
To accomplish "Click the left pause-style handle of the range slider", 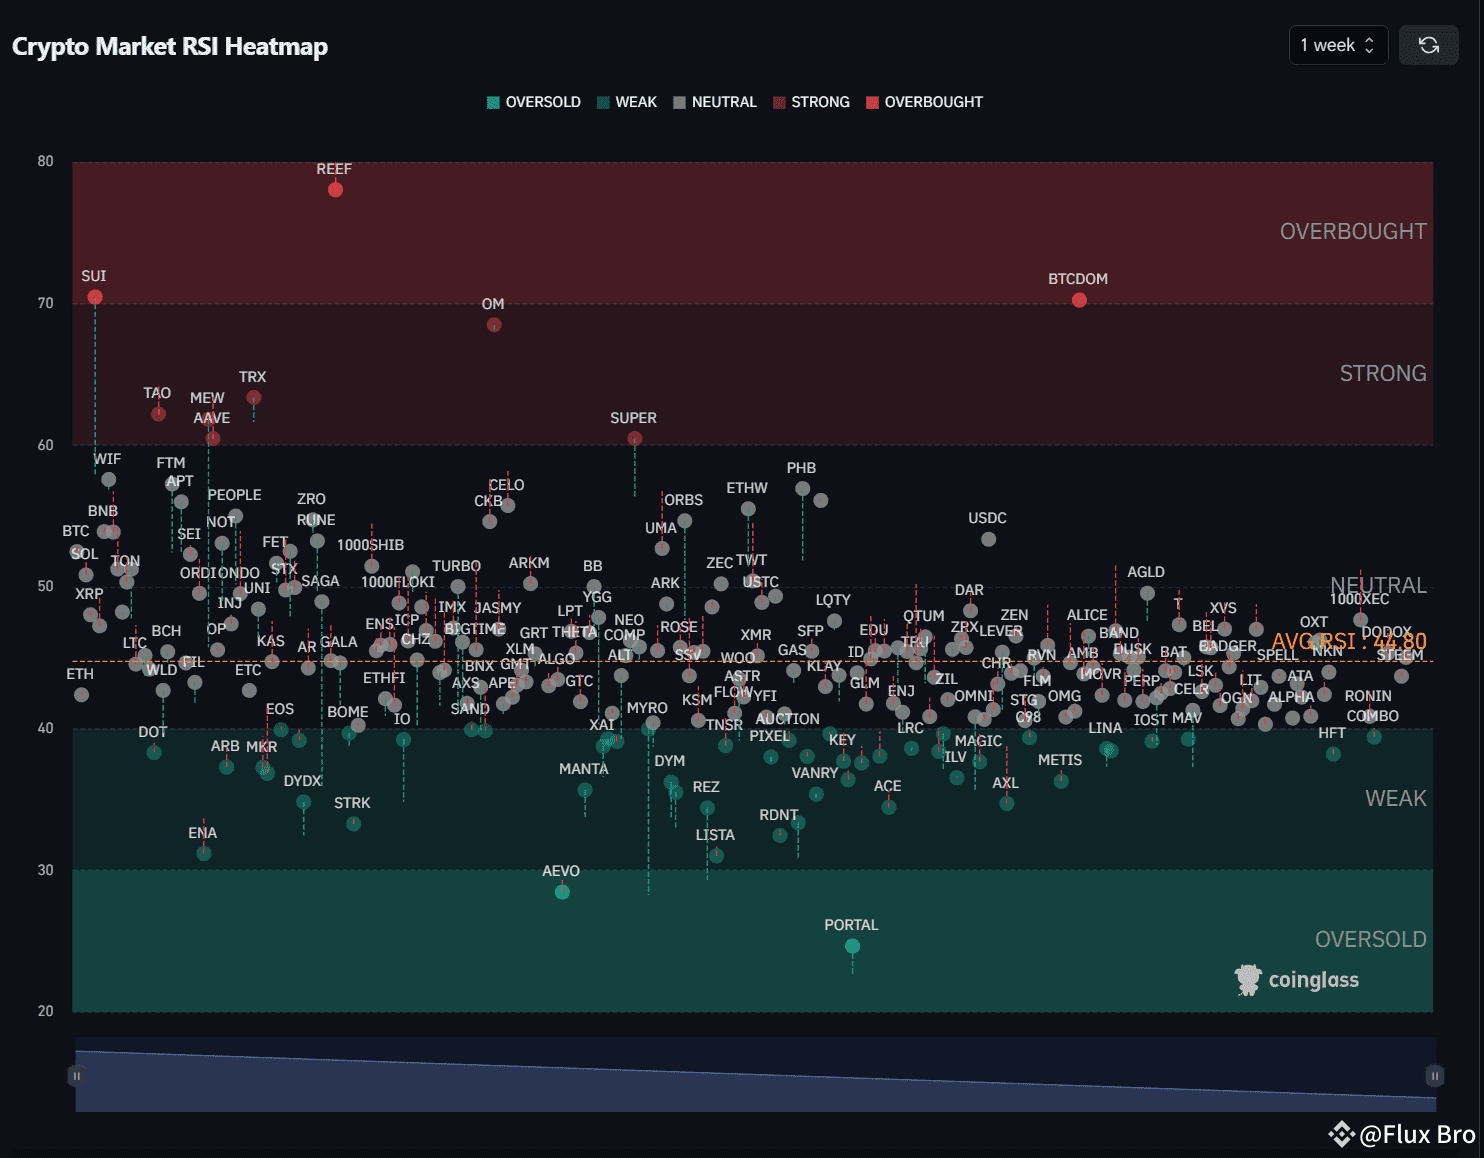I will tap(77, 1075).
